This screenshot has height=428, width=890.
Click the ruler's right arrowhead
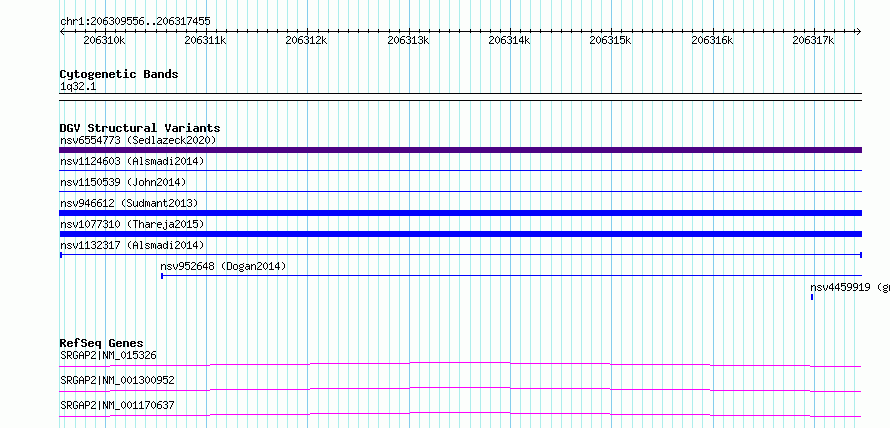pos(859,32)
